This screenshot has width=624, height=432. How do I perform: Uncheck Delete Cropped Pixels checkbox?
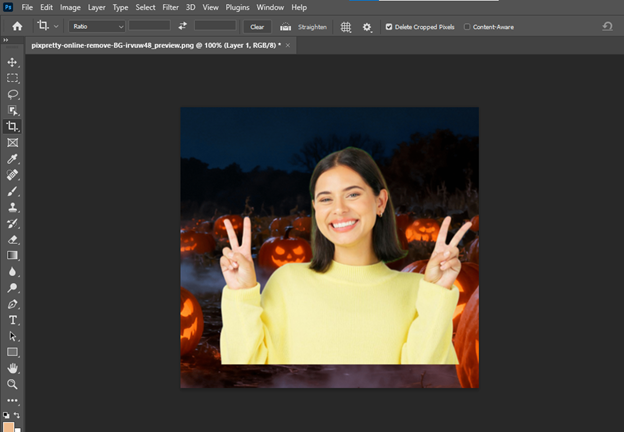pyautogui.click(x=389, y=27)
